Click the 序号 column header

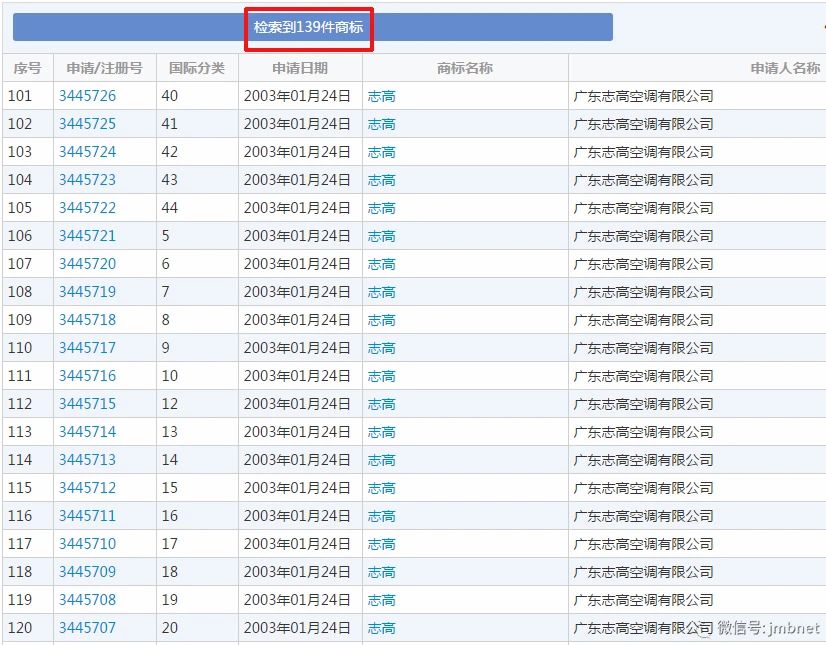click(x=27, y=68)
